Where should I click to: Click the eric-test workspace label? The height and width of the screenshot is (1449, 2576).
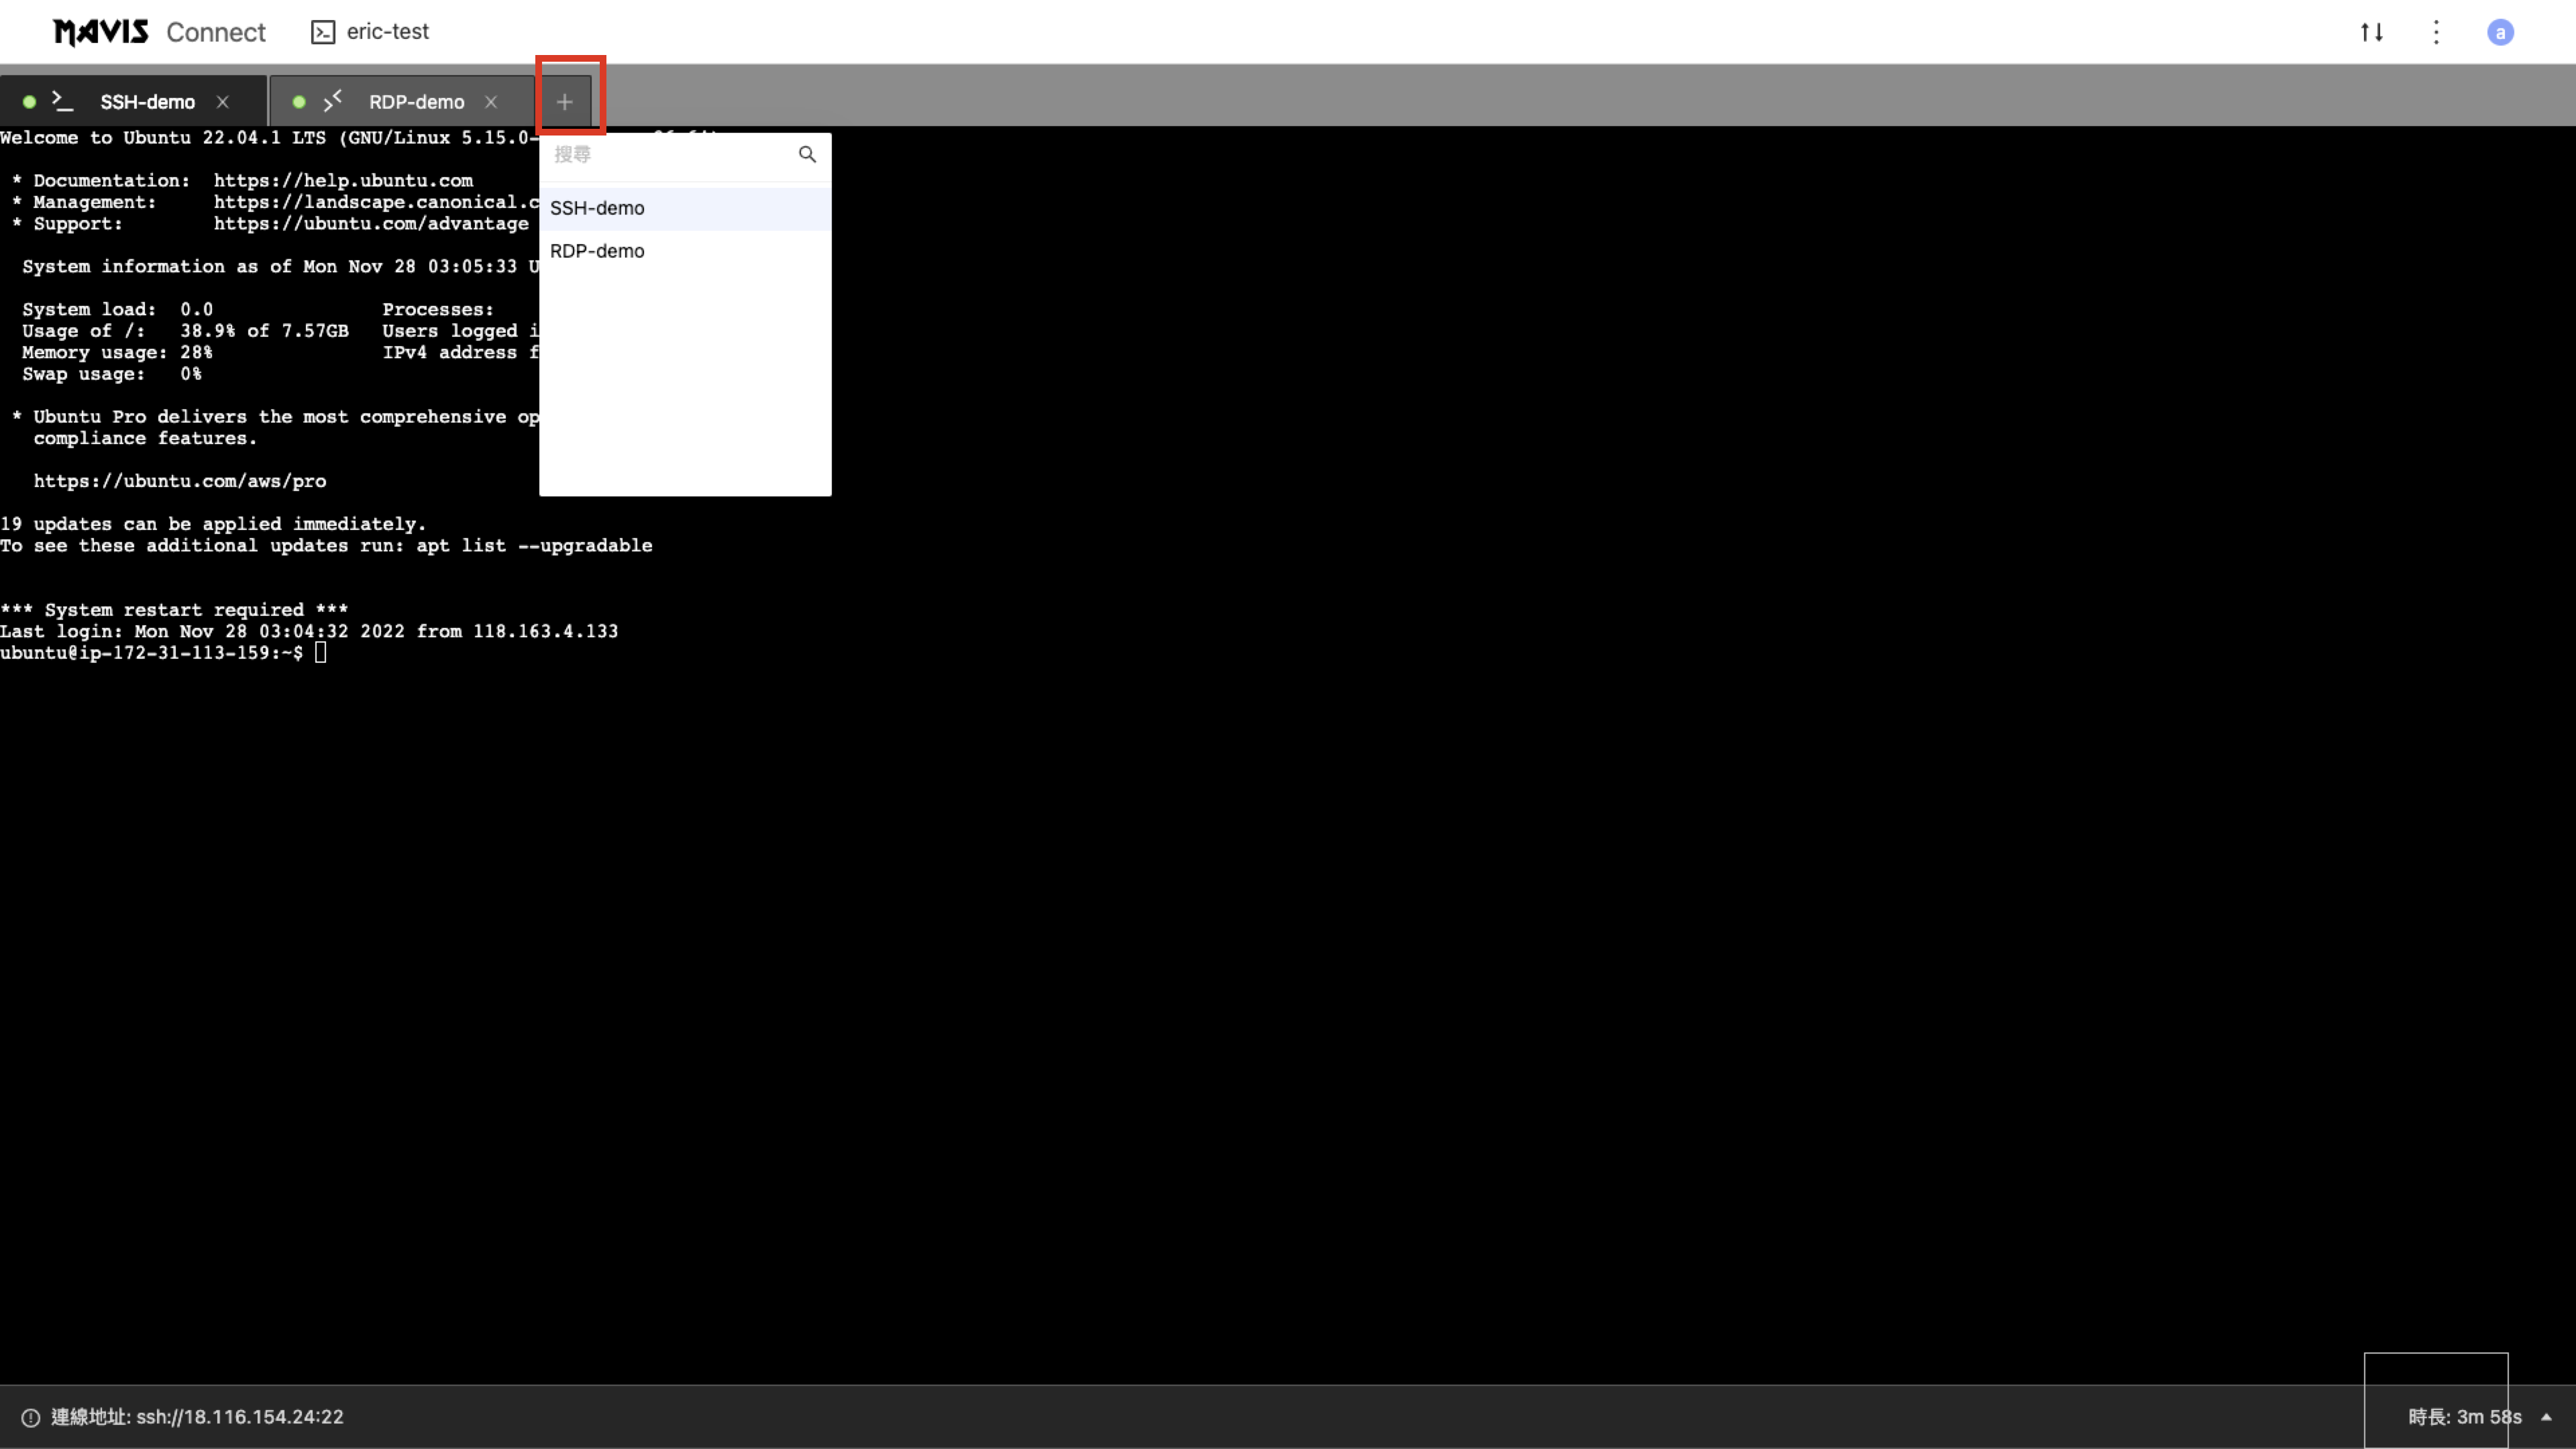pyautogui.click(x=387, y=32)
